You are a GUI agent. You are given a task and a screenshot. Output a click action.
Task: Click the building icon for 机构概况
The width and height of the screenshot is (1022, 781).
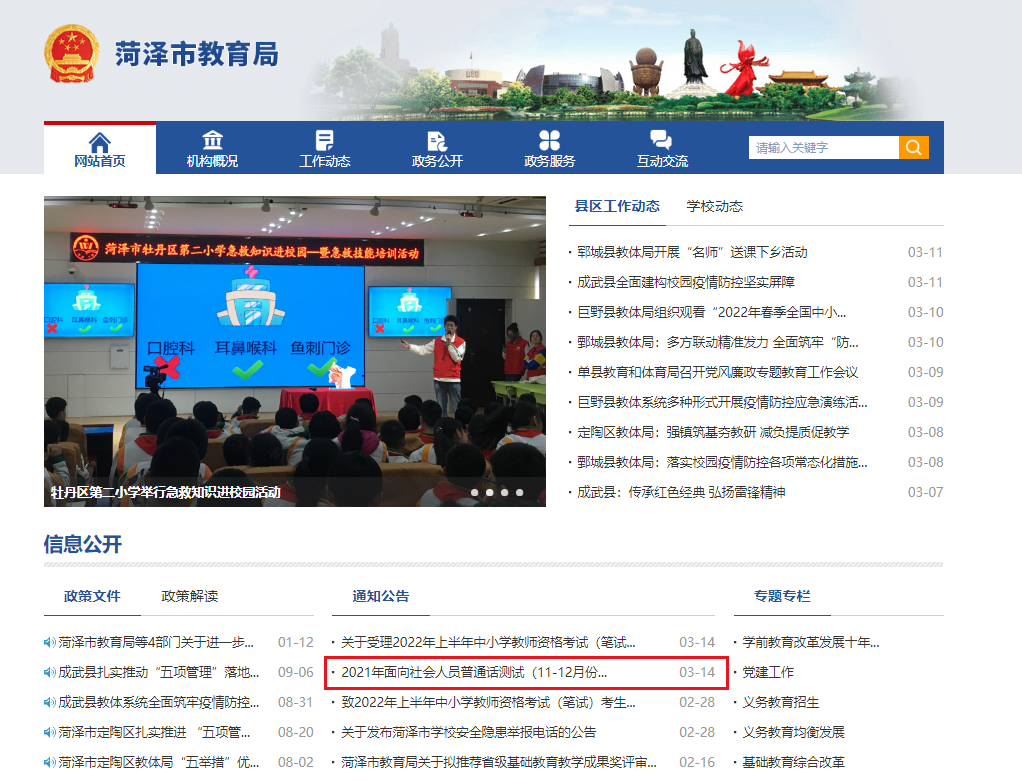[212, 140]
